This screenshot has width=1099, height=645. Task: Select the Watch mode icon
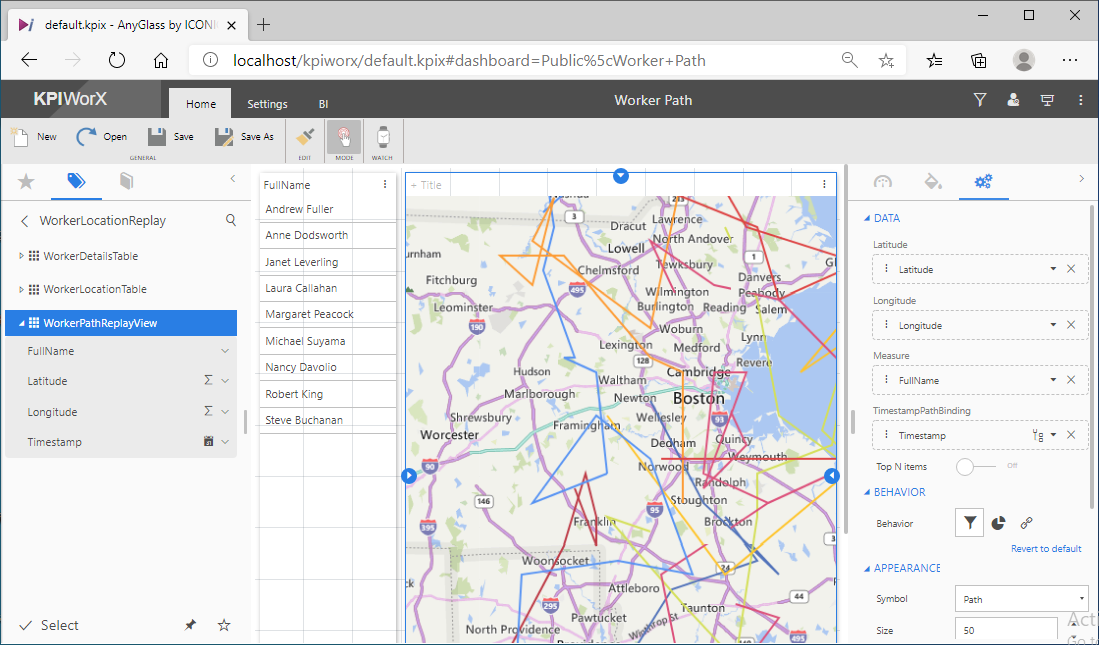tap(382, 137)
